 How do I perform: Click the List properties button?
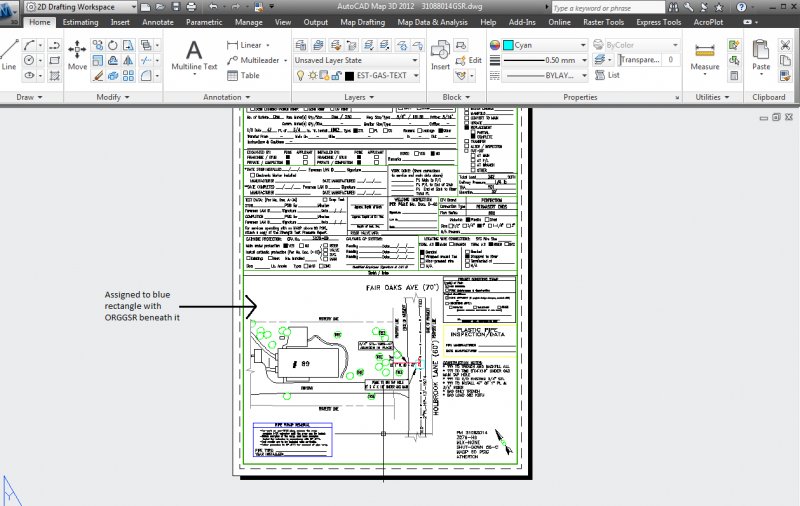(613, 75)
